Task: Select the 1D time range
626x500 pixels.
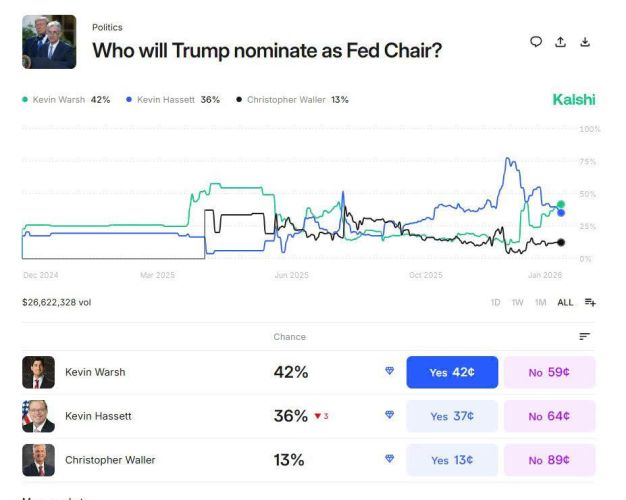Action: coord(495,302)
